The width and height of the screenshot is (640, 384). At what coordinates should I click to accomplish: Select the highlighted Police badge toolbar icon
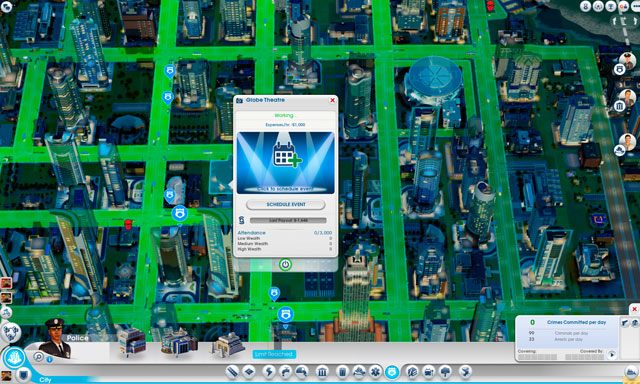[x=392, y=372]
